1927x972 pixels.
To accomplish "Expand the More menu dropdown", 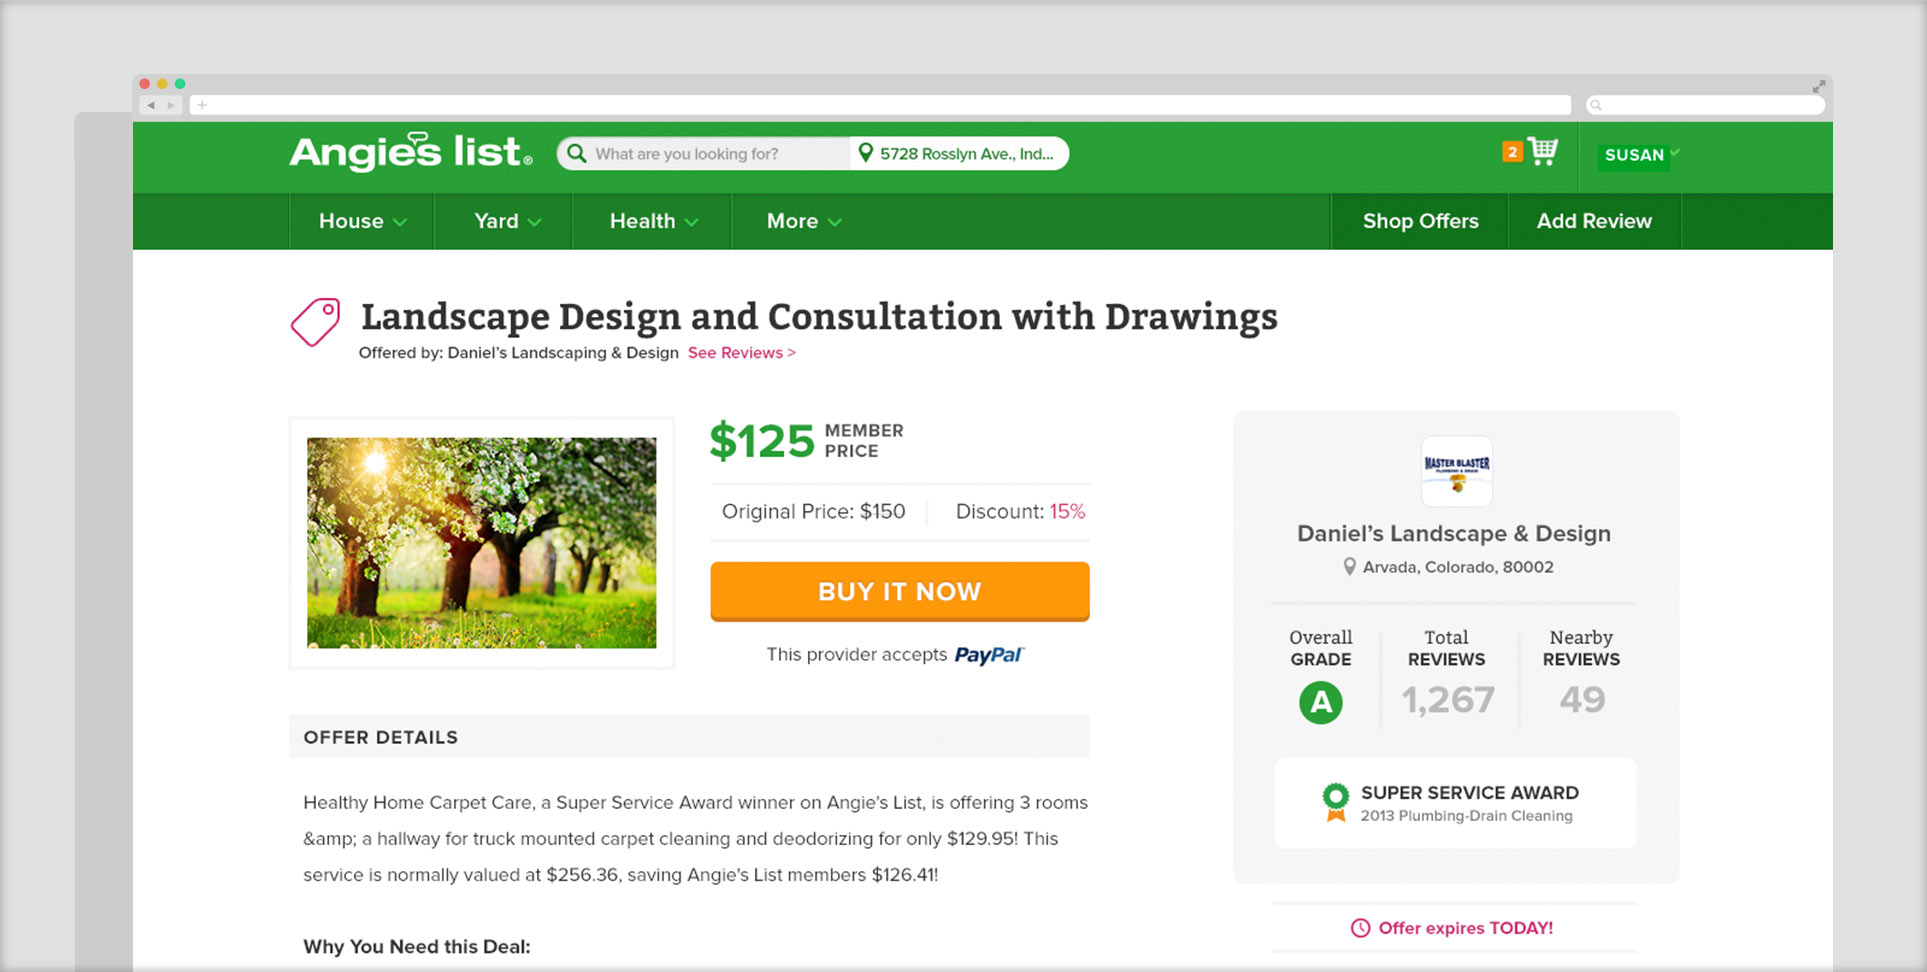I will (x=804, y=221).
